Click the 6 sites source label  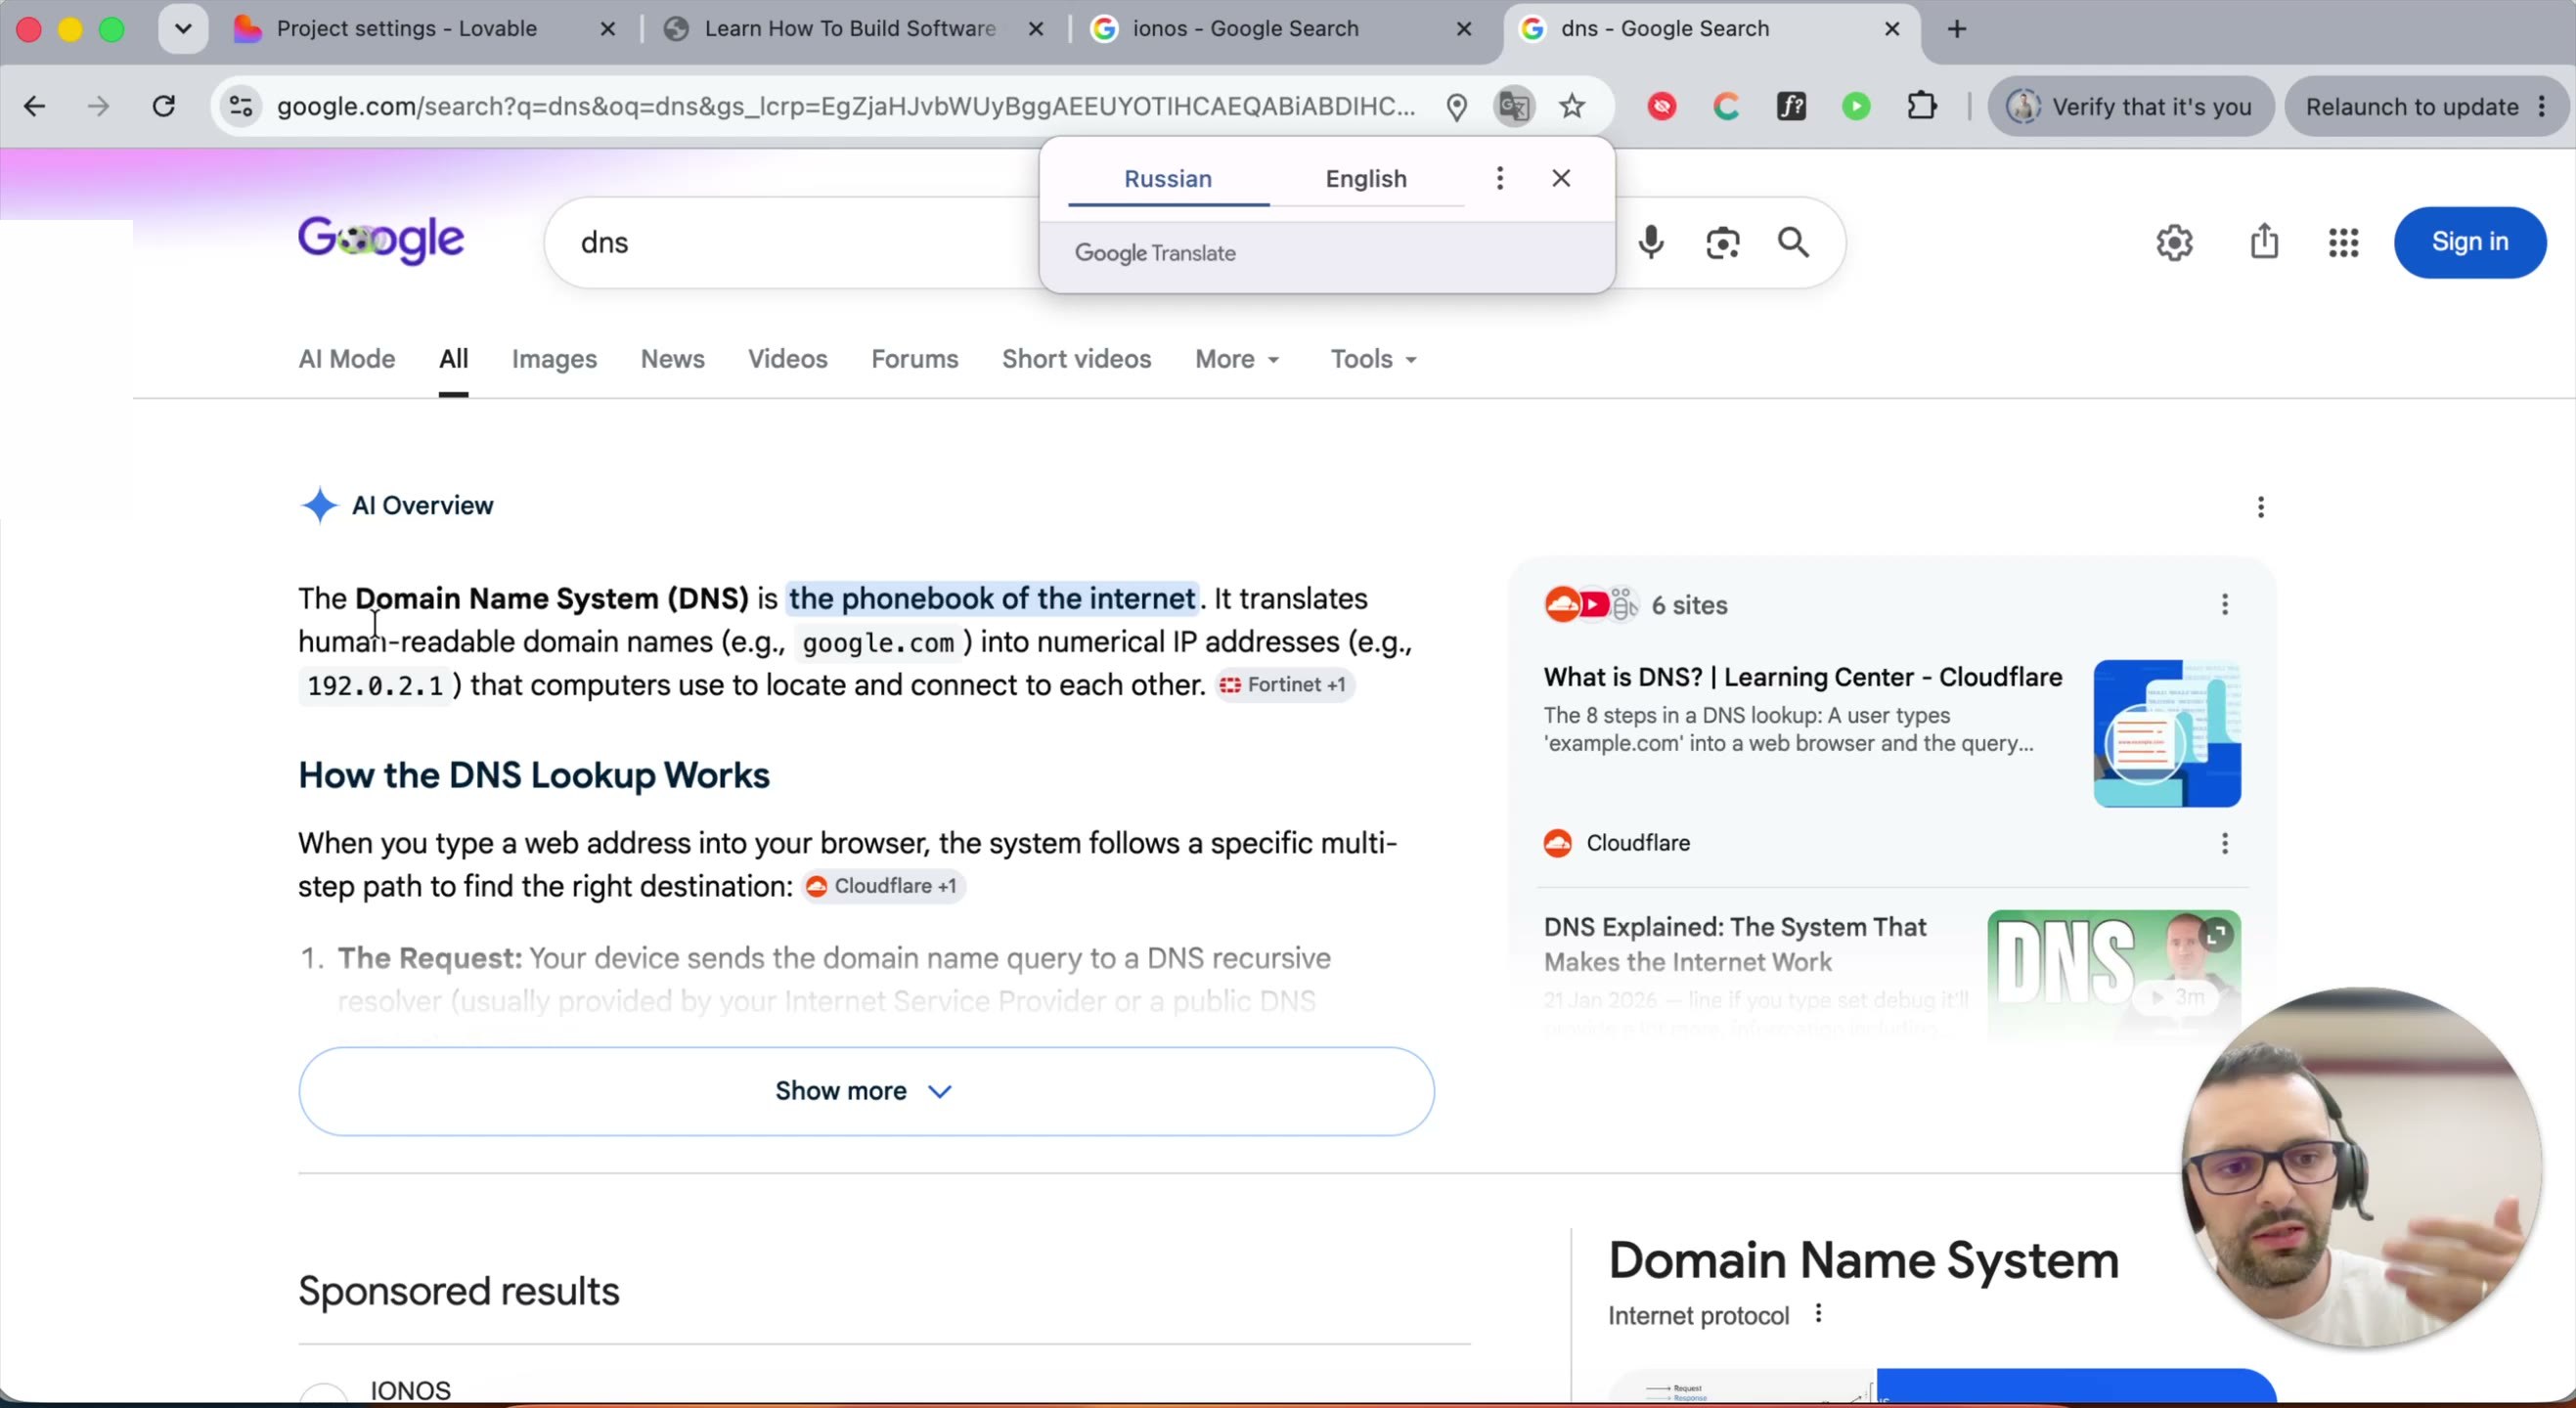pyautogui.click(x=1689, y=605)
